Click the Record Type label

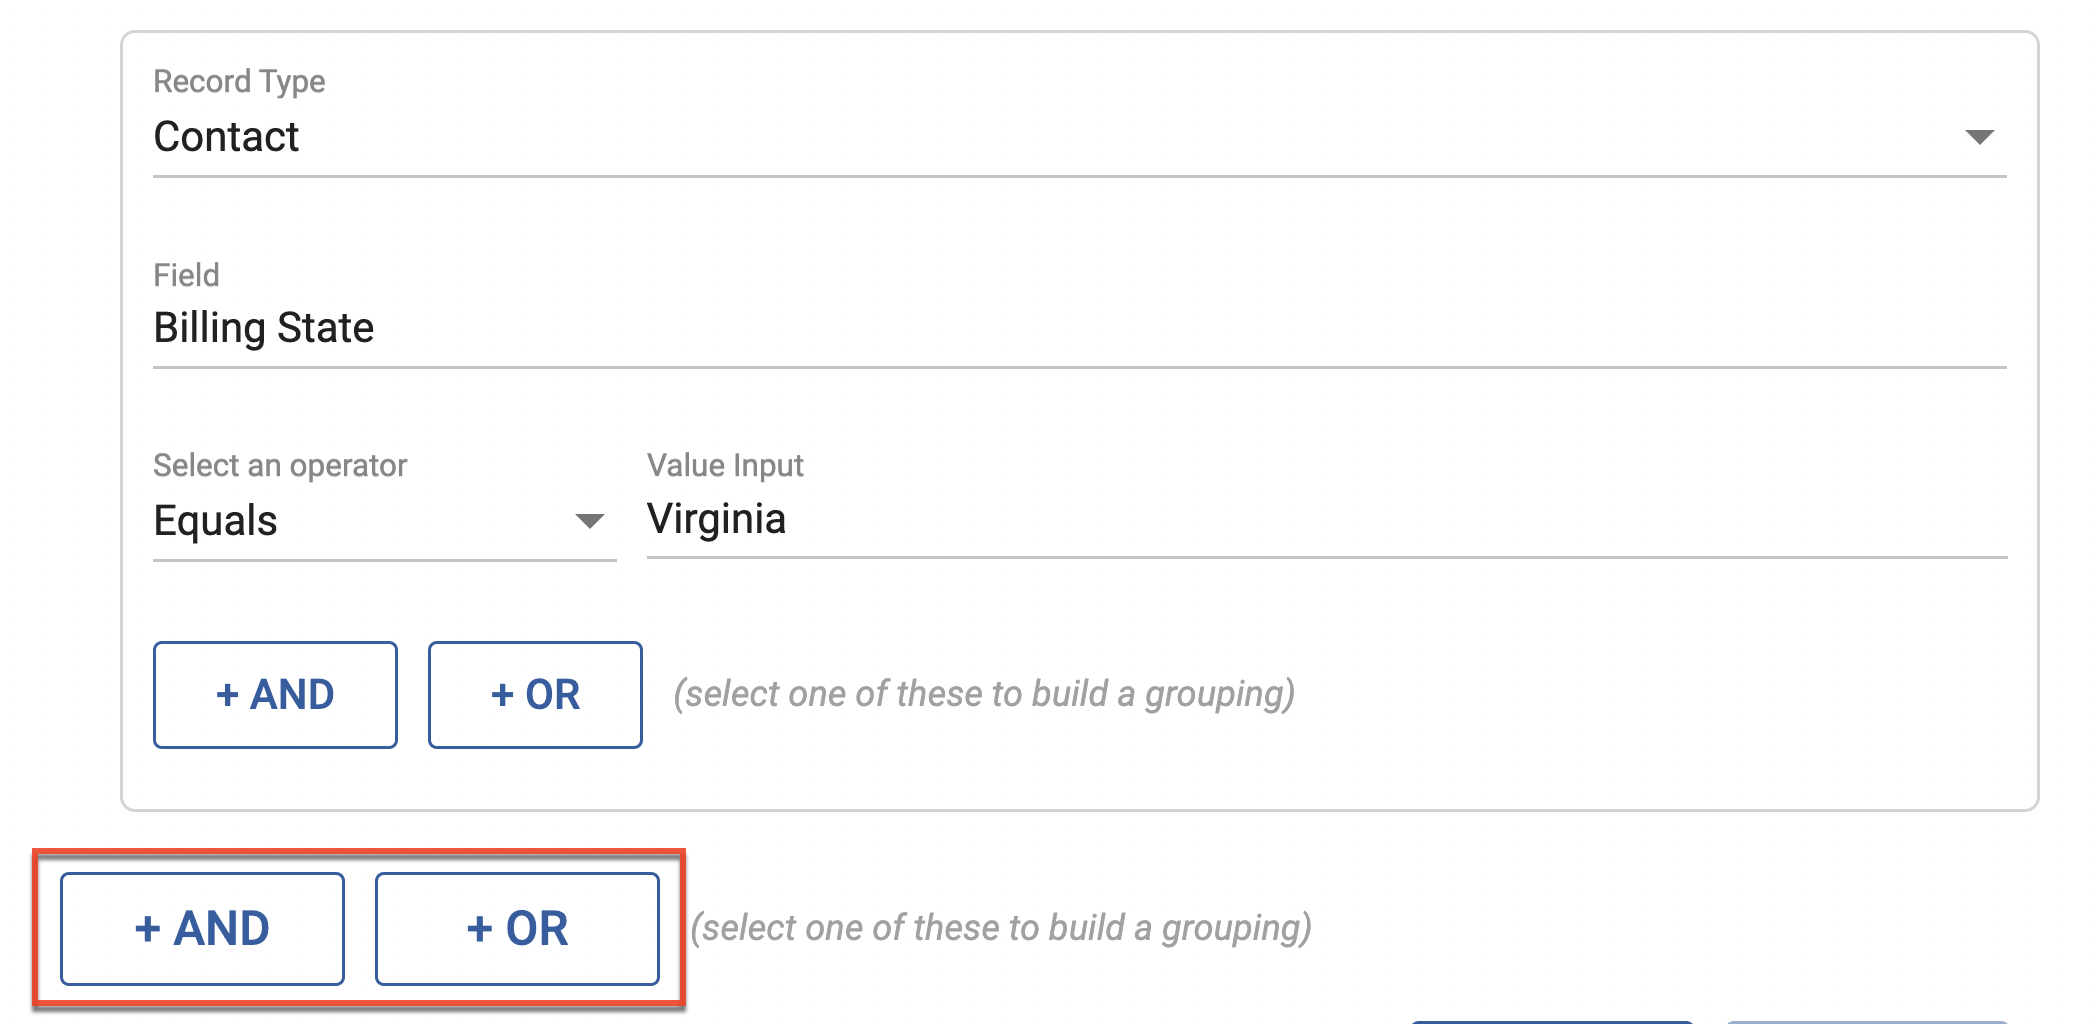point(239,81)
